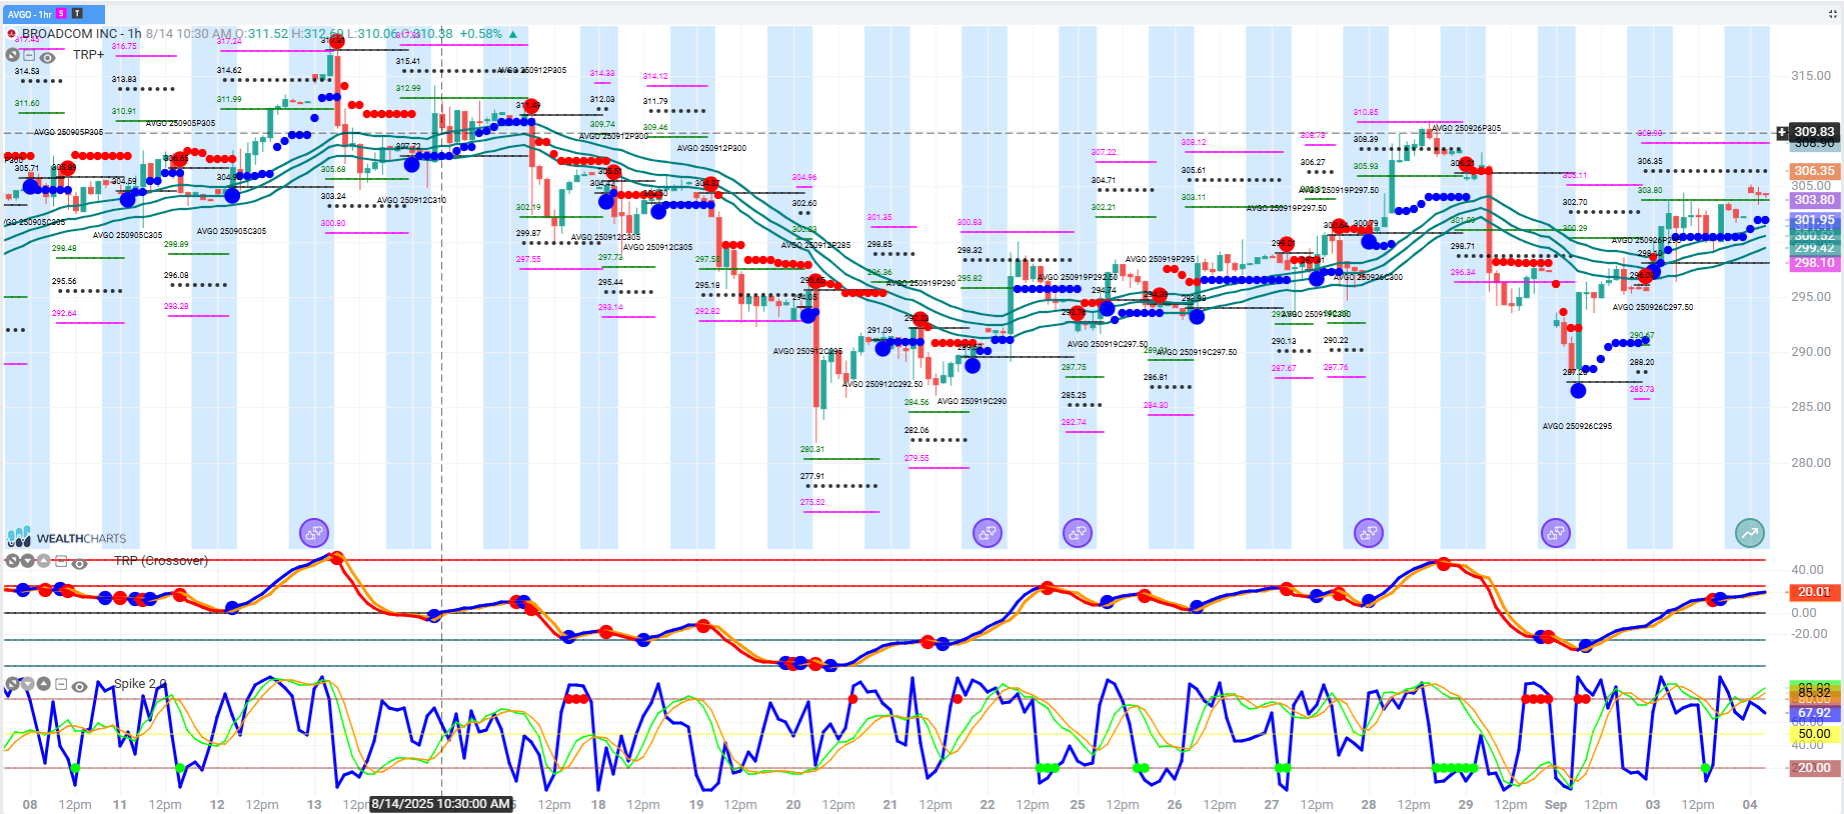1844x814 pixels.
Task: Click the blue 301.95 price tag
Action: [1813, 220]
